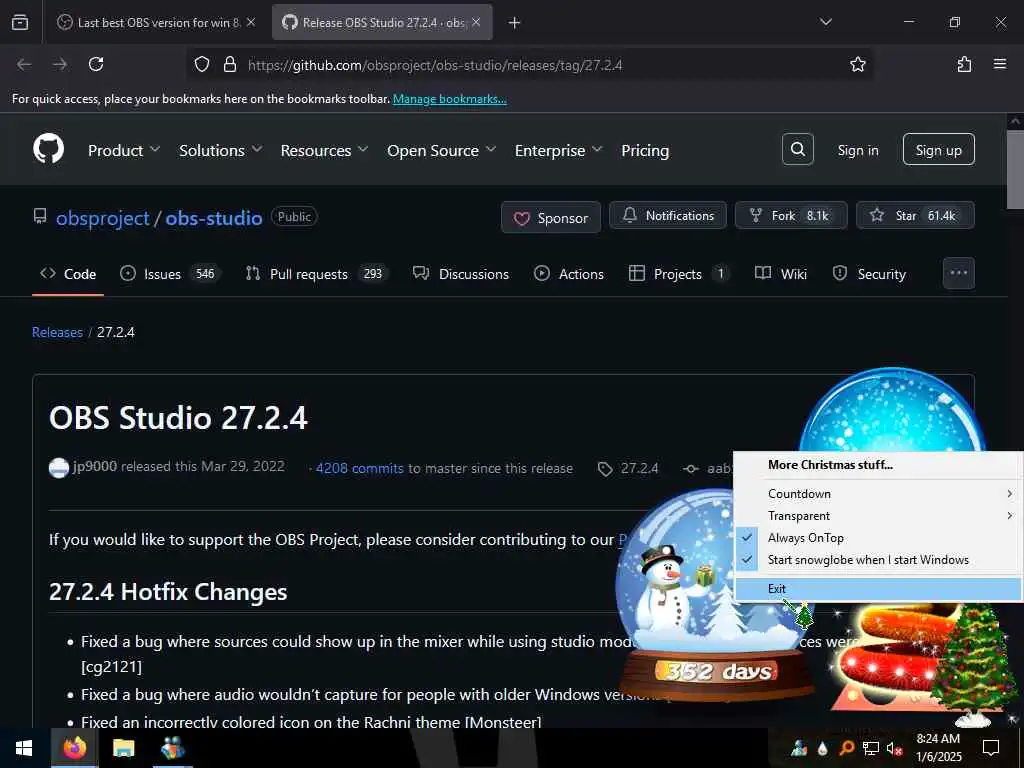Open File Explorer from the taskbar
The width and height of the screenshot is (1024, 768).
[x=123, y=748]
